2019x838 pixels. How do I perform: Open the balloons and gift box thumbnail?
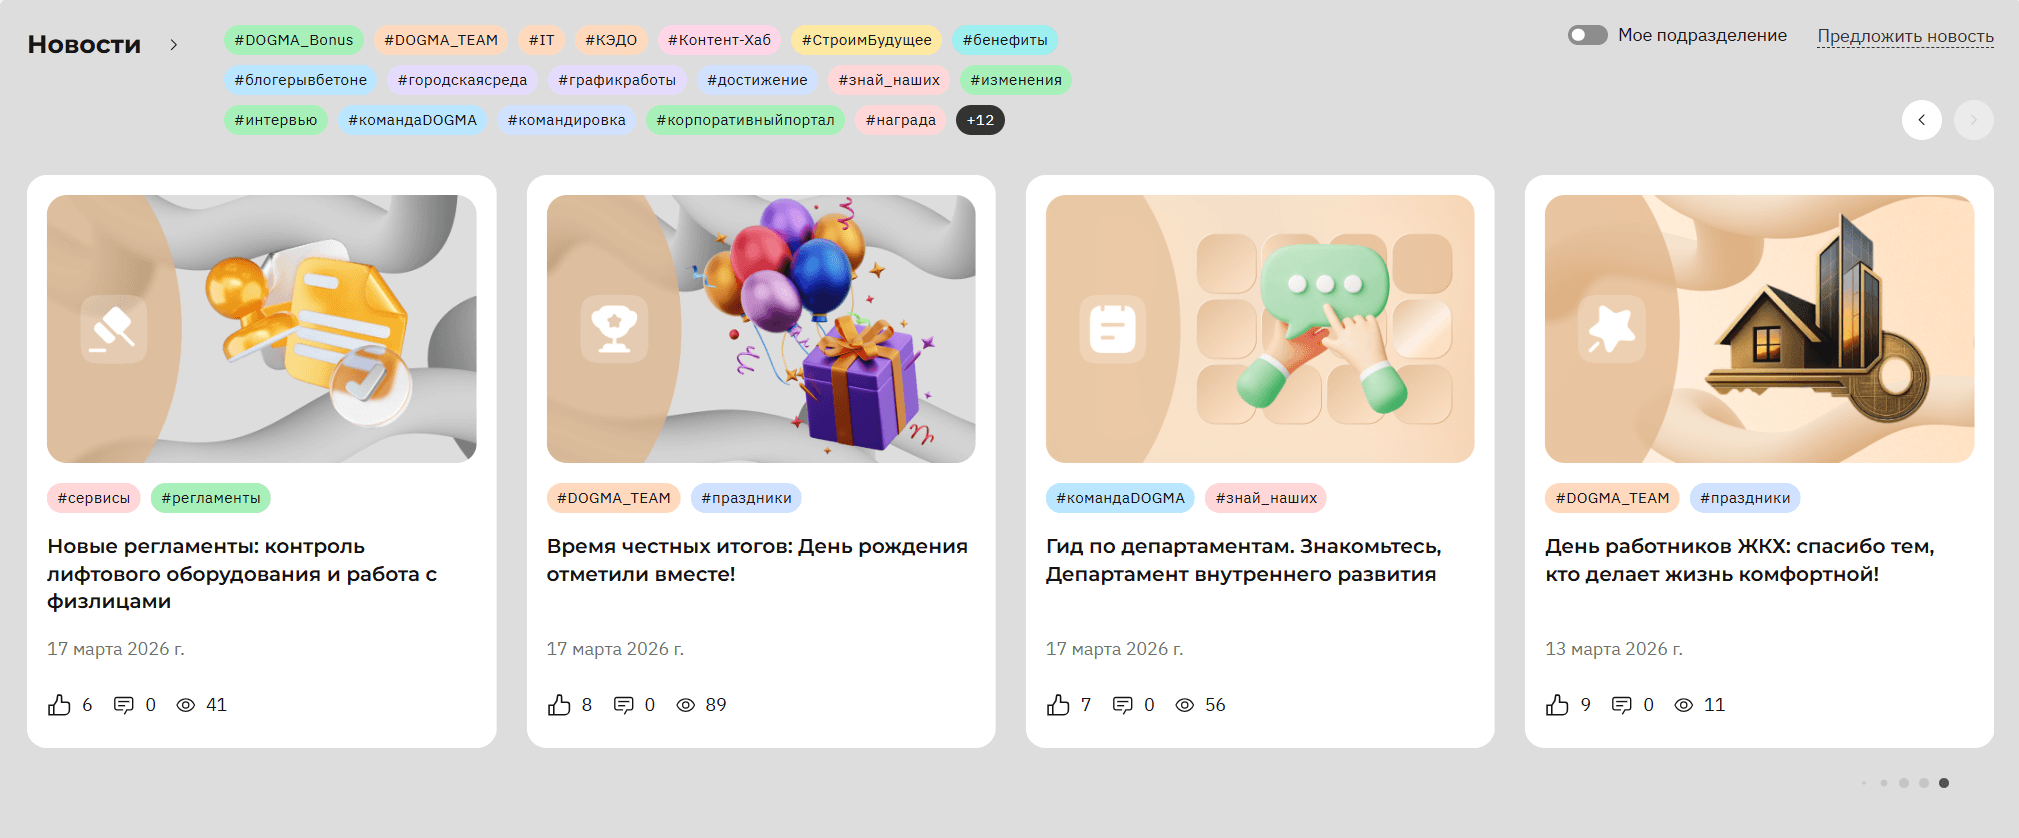click(x=761, y=329)
